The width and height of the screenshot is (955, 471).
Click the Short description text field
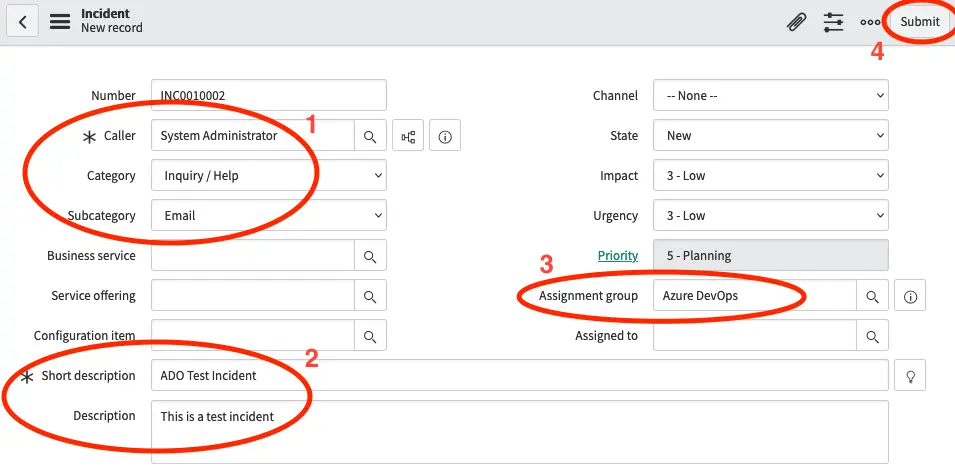coord(520,376)
